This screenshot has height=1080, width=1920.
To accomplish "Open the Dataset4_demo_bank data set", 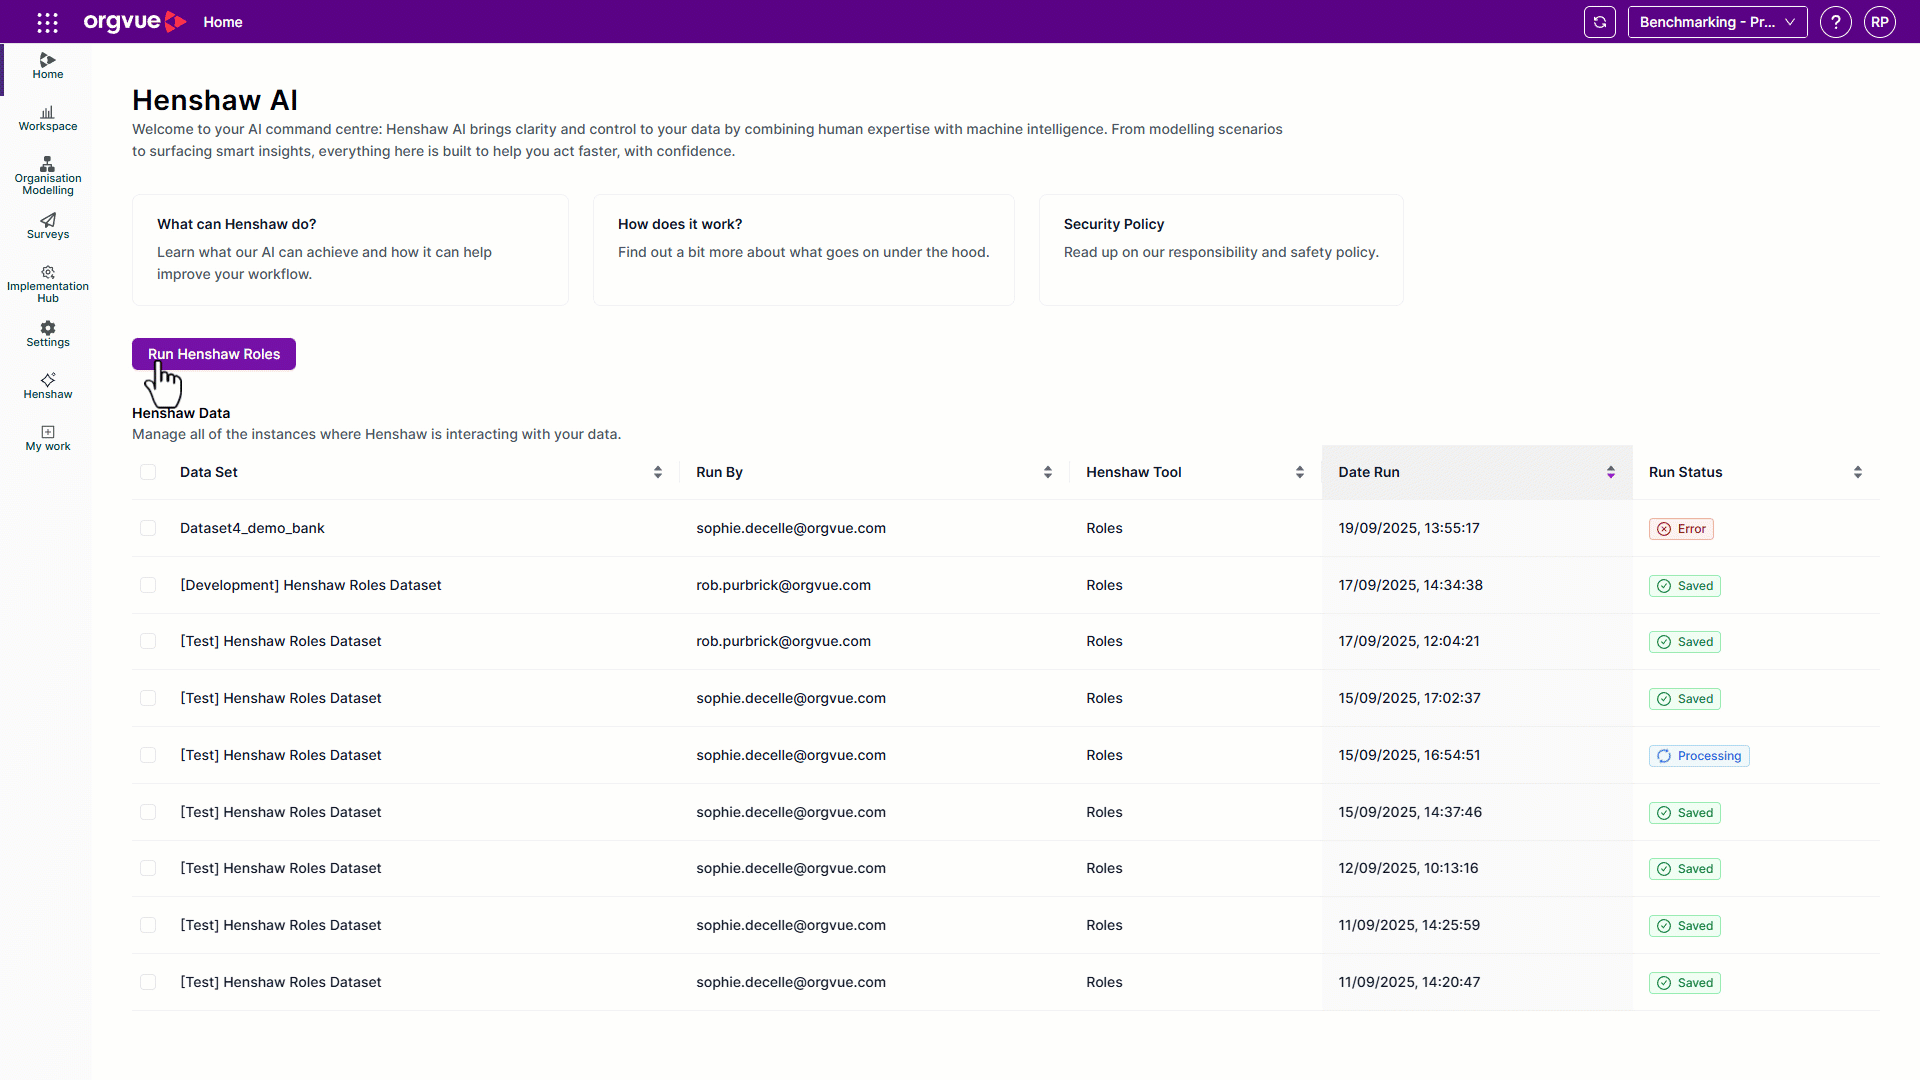I will [x=252, y=528].
